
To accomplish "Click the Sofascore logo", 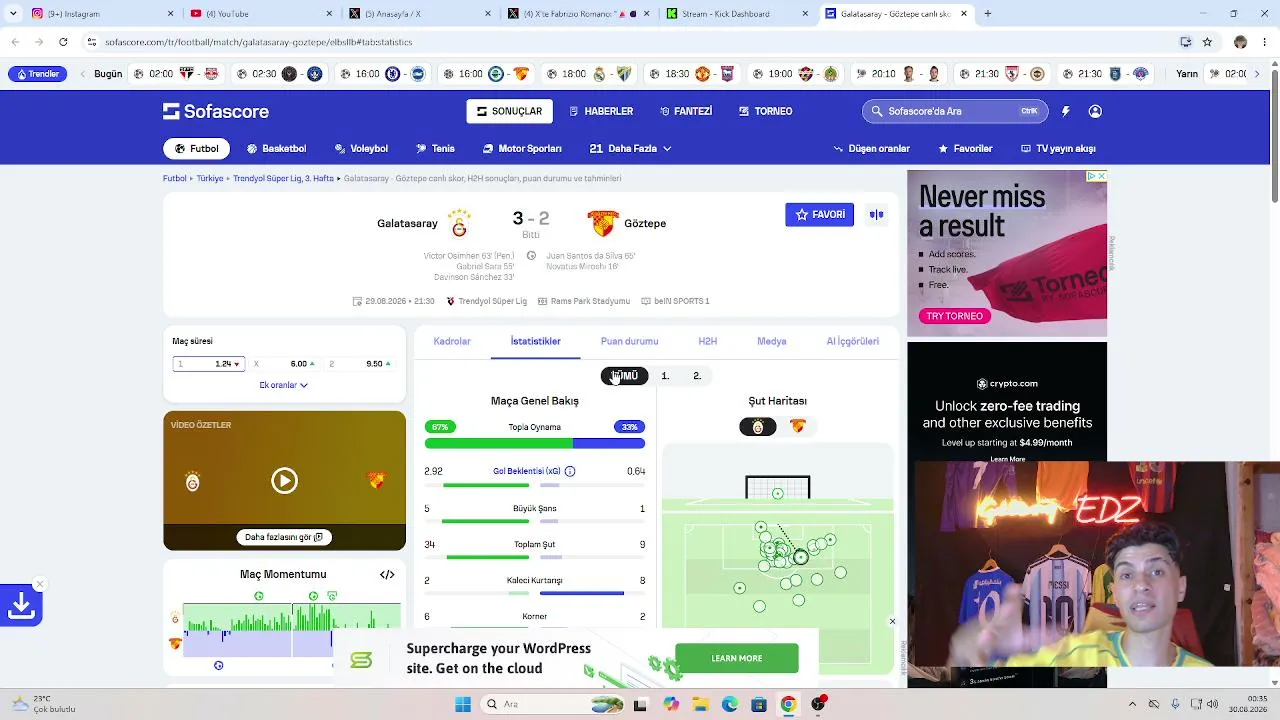I will click(x=216, y=111).
